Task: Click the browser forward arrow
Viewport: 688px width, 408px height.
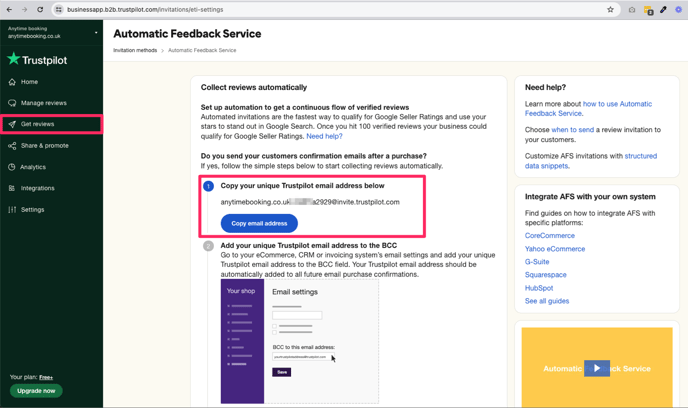Action: 25,9
